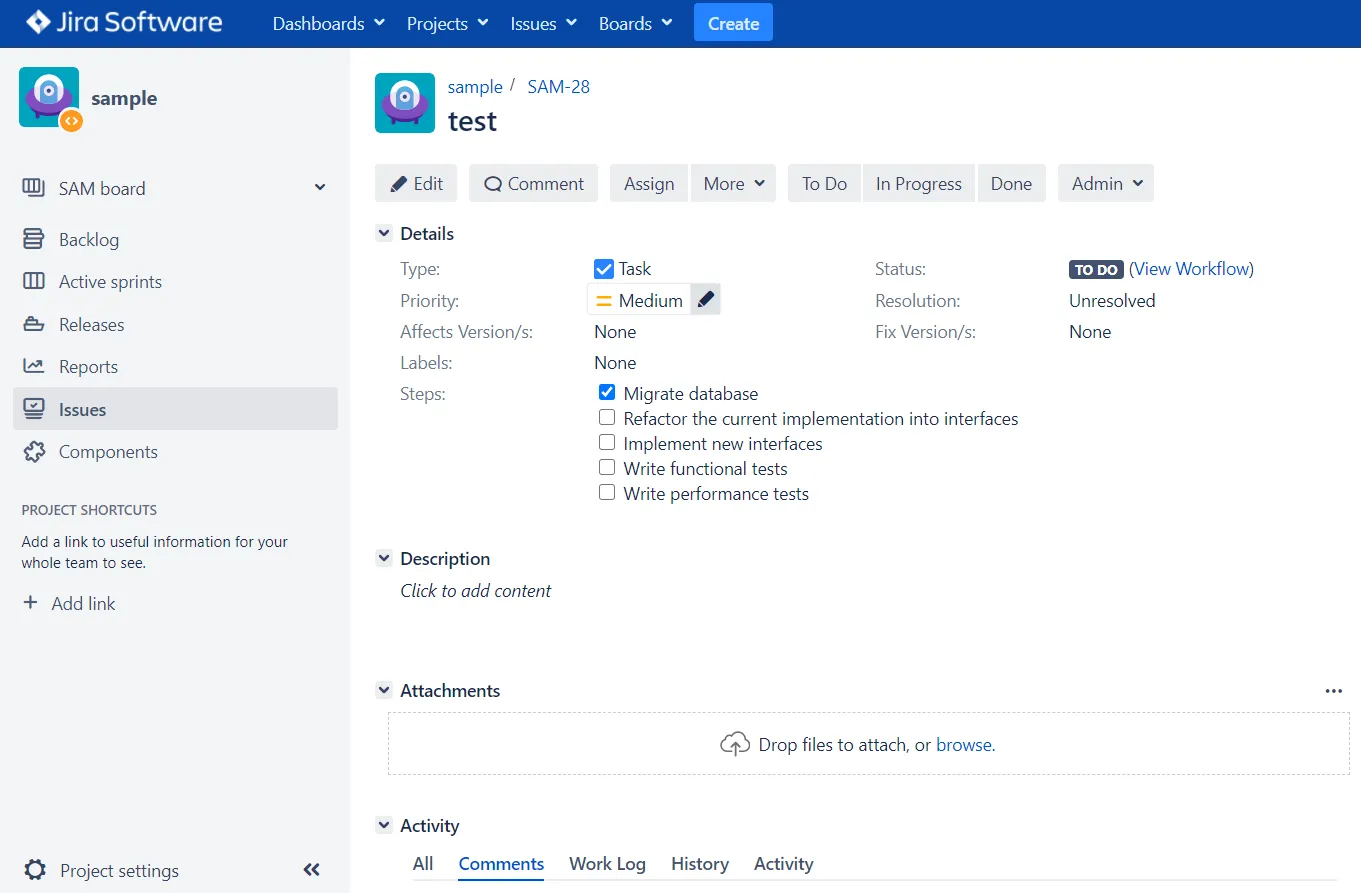Open the sample project avatar in sidebar

click(49, 97)
